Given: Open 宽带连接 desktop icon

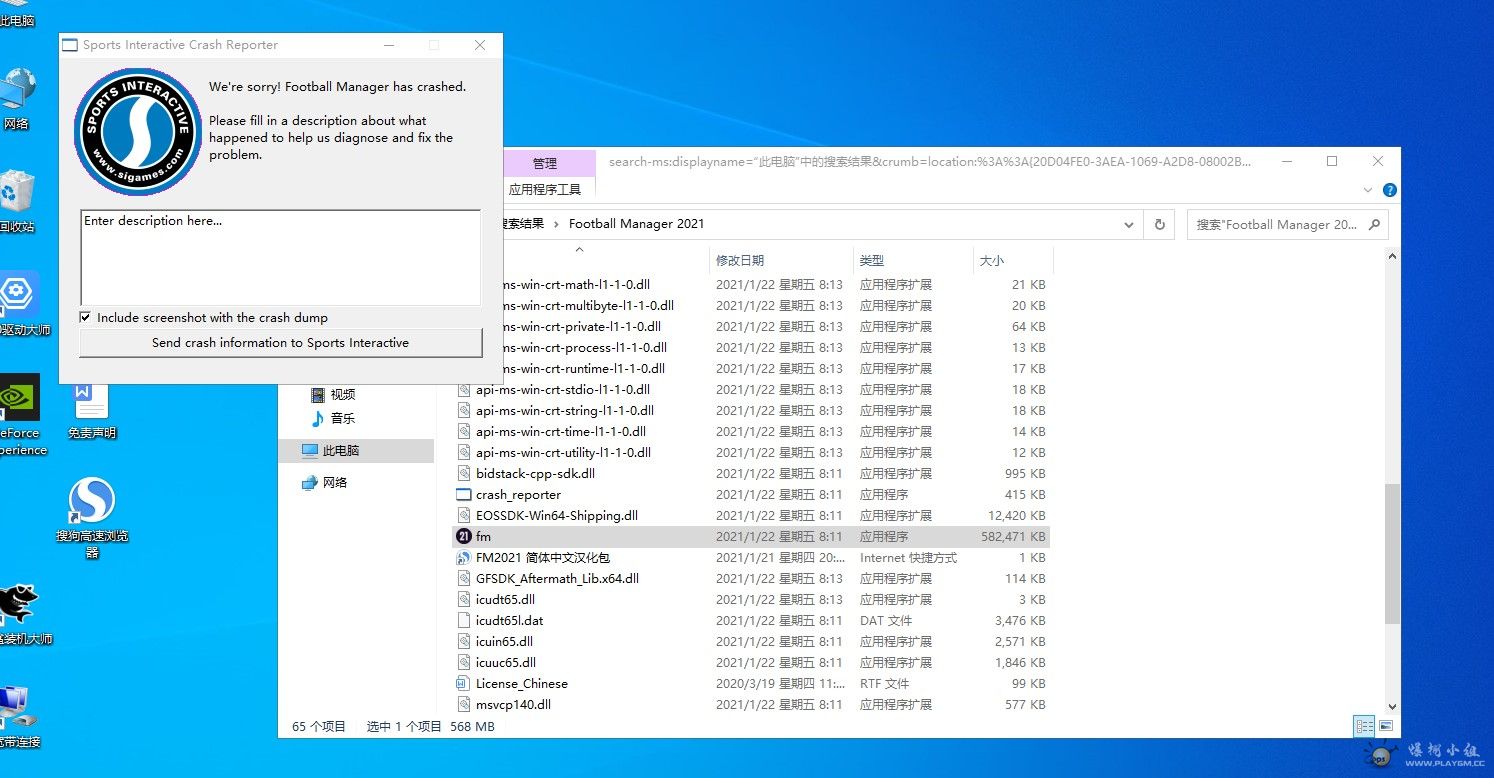Looking at the screenshot, I should pos(20,717).
